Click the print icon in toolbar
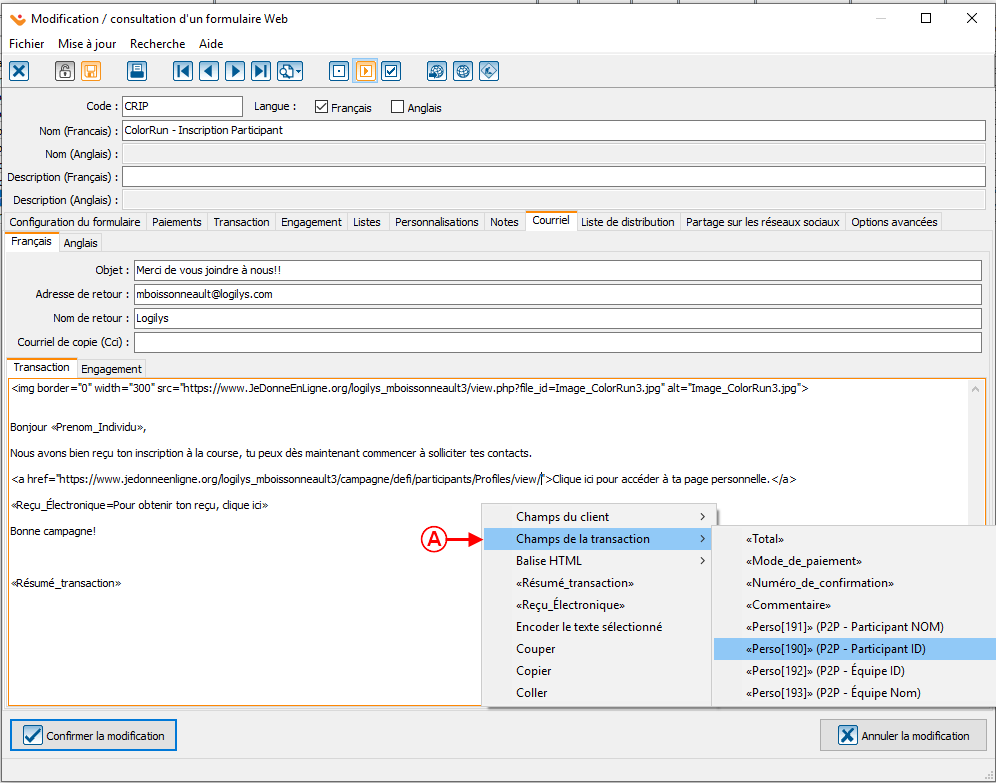996x783 pixels. [138, 71]
